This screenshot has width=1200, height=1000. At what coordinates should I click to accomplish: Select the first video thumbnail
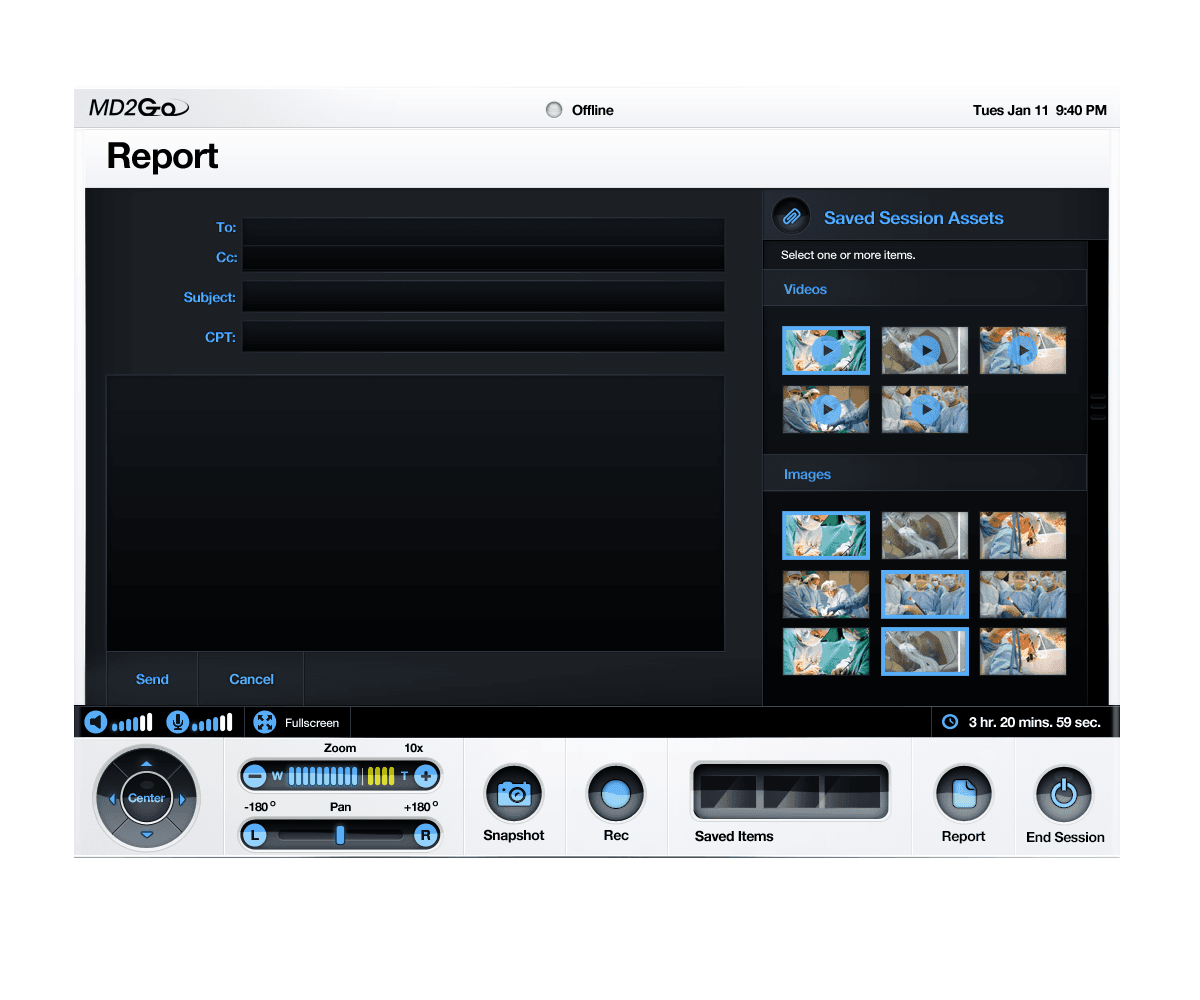pyautogui.click(x=826, y=351)
